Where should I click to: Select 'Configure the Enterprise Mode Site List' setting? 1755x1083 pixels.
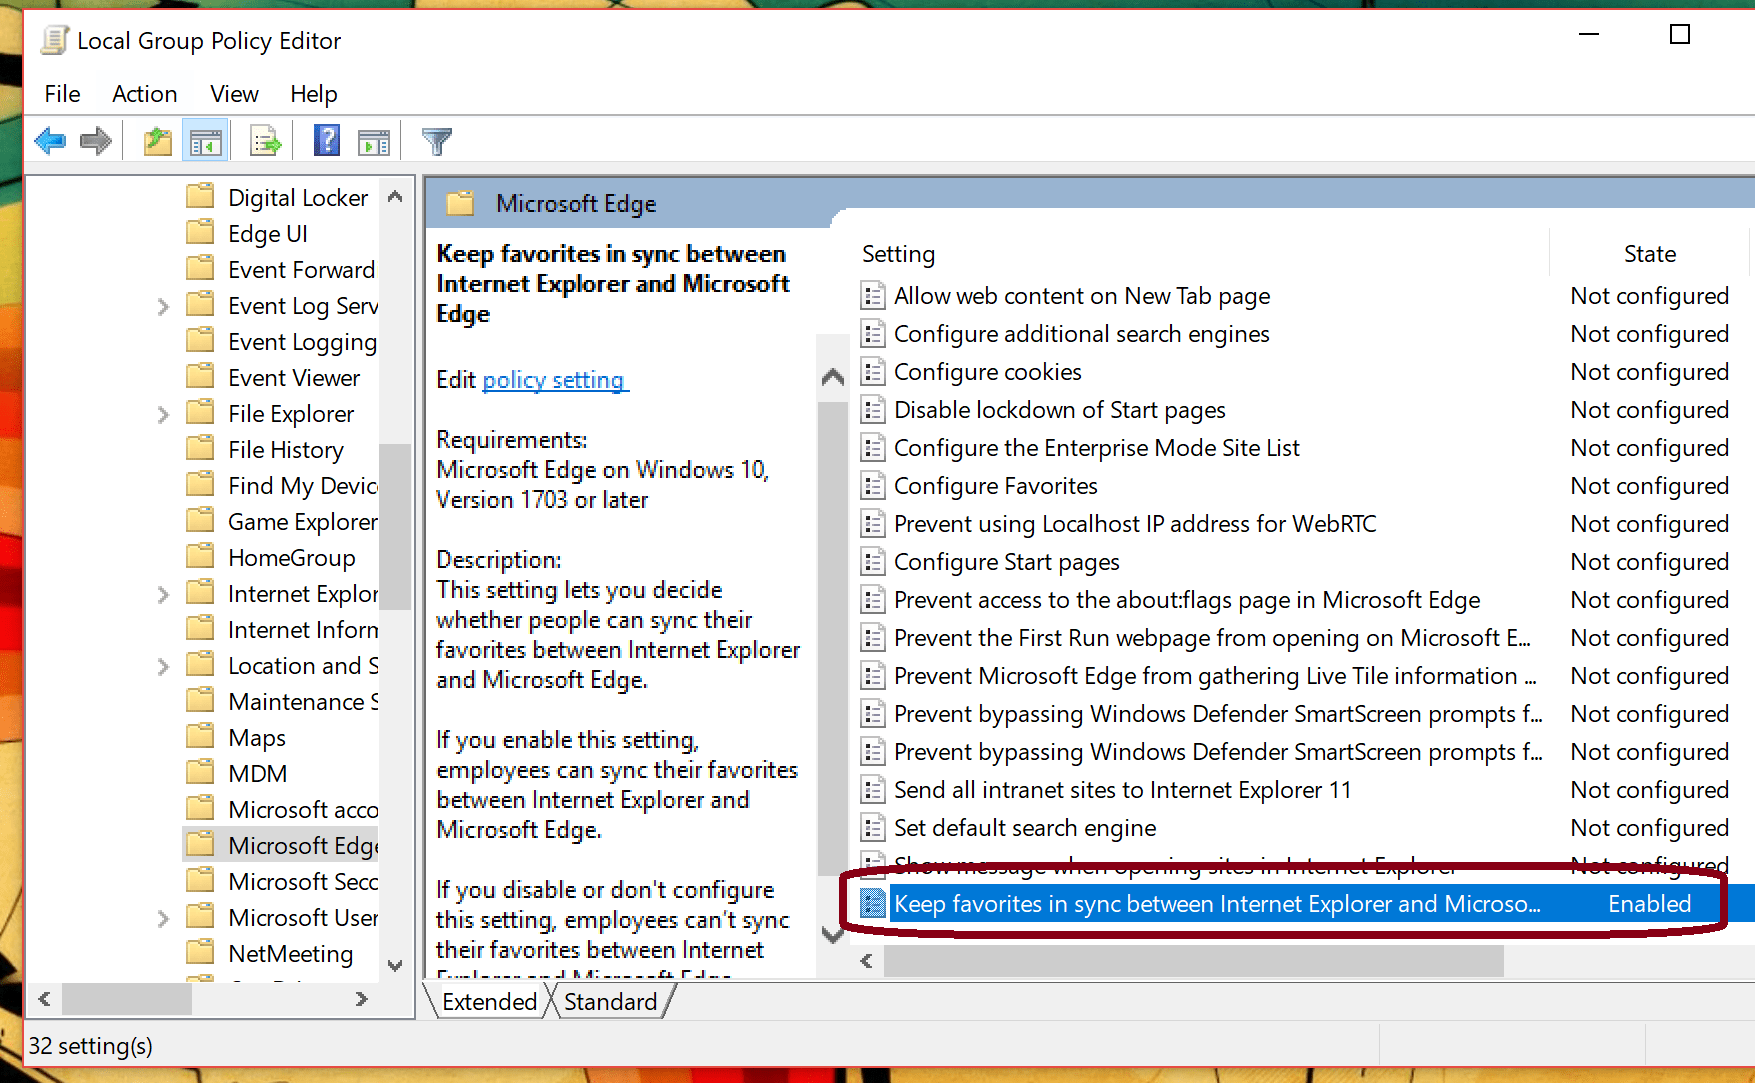click(1097, 448)
